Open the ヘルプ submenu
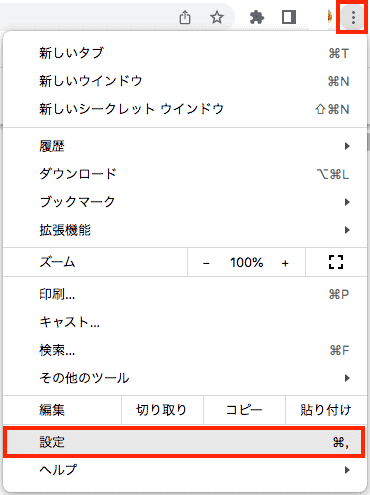The height and width of the screenshot is (495, 370). pos(185,470)
